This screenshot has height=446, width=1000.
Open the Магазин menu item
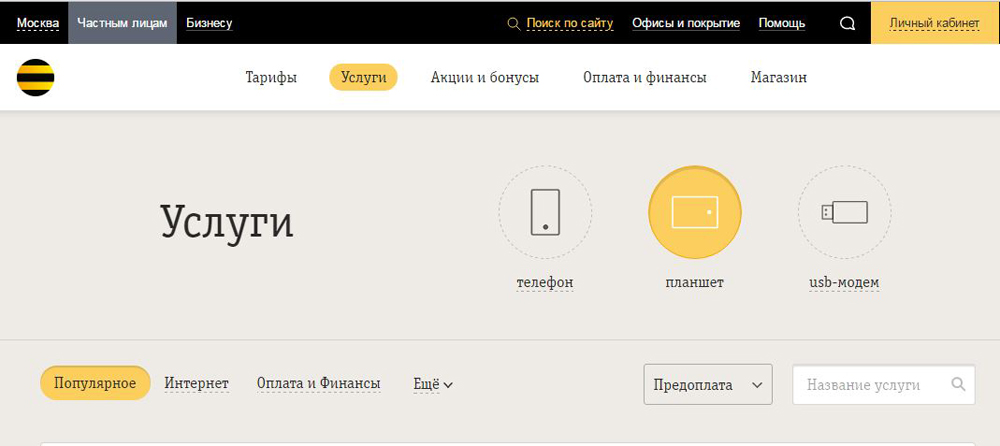point(778,78)
